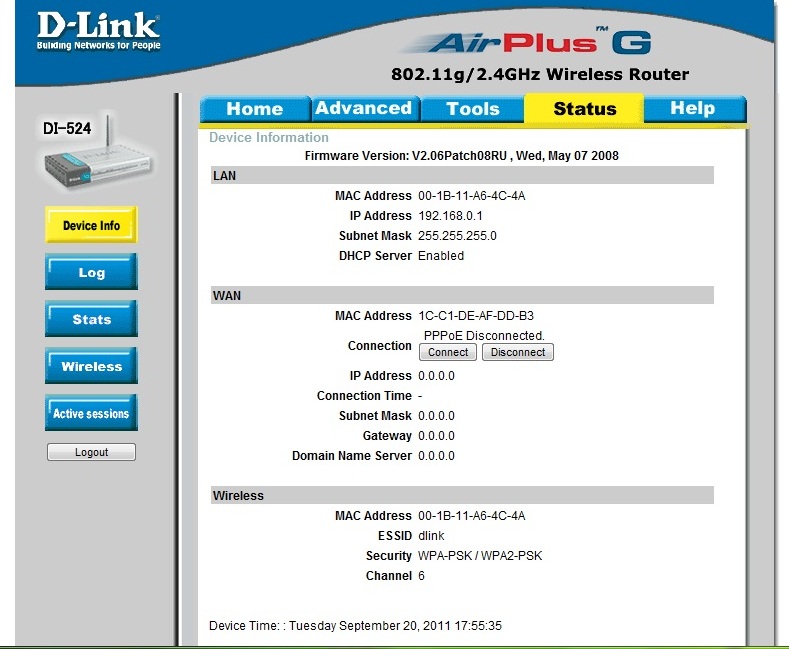Open the Home tab
Image resolution: width=789 pixels, height=649 pixels.
(x=254, y=109)
